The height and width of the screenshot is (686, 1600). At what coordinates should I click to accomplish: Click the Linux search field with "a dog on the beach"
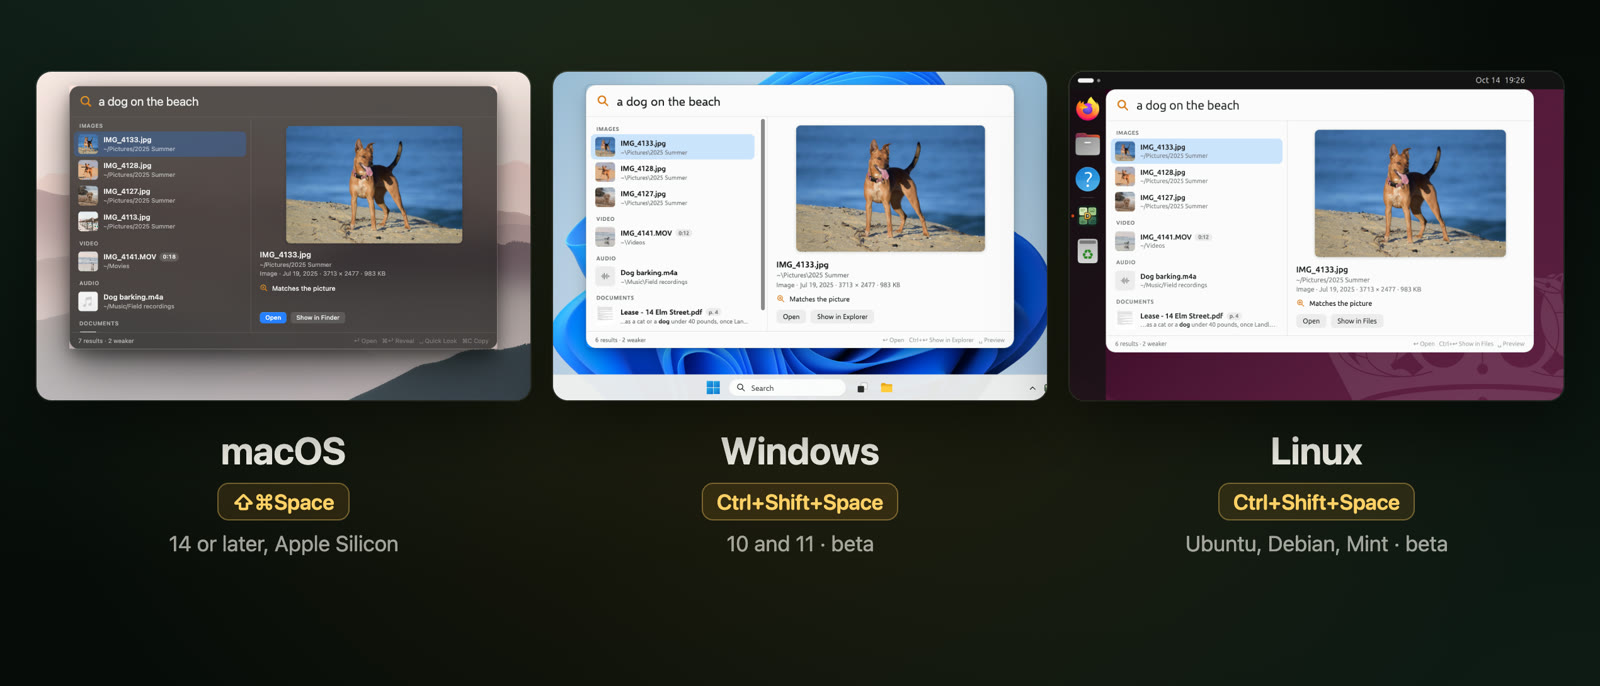pyautogui.click(x=1320, y=105)
